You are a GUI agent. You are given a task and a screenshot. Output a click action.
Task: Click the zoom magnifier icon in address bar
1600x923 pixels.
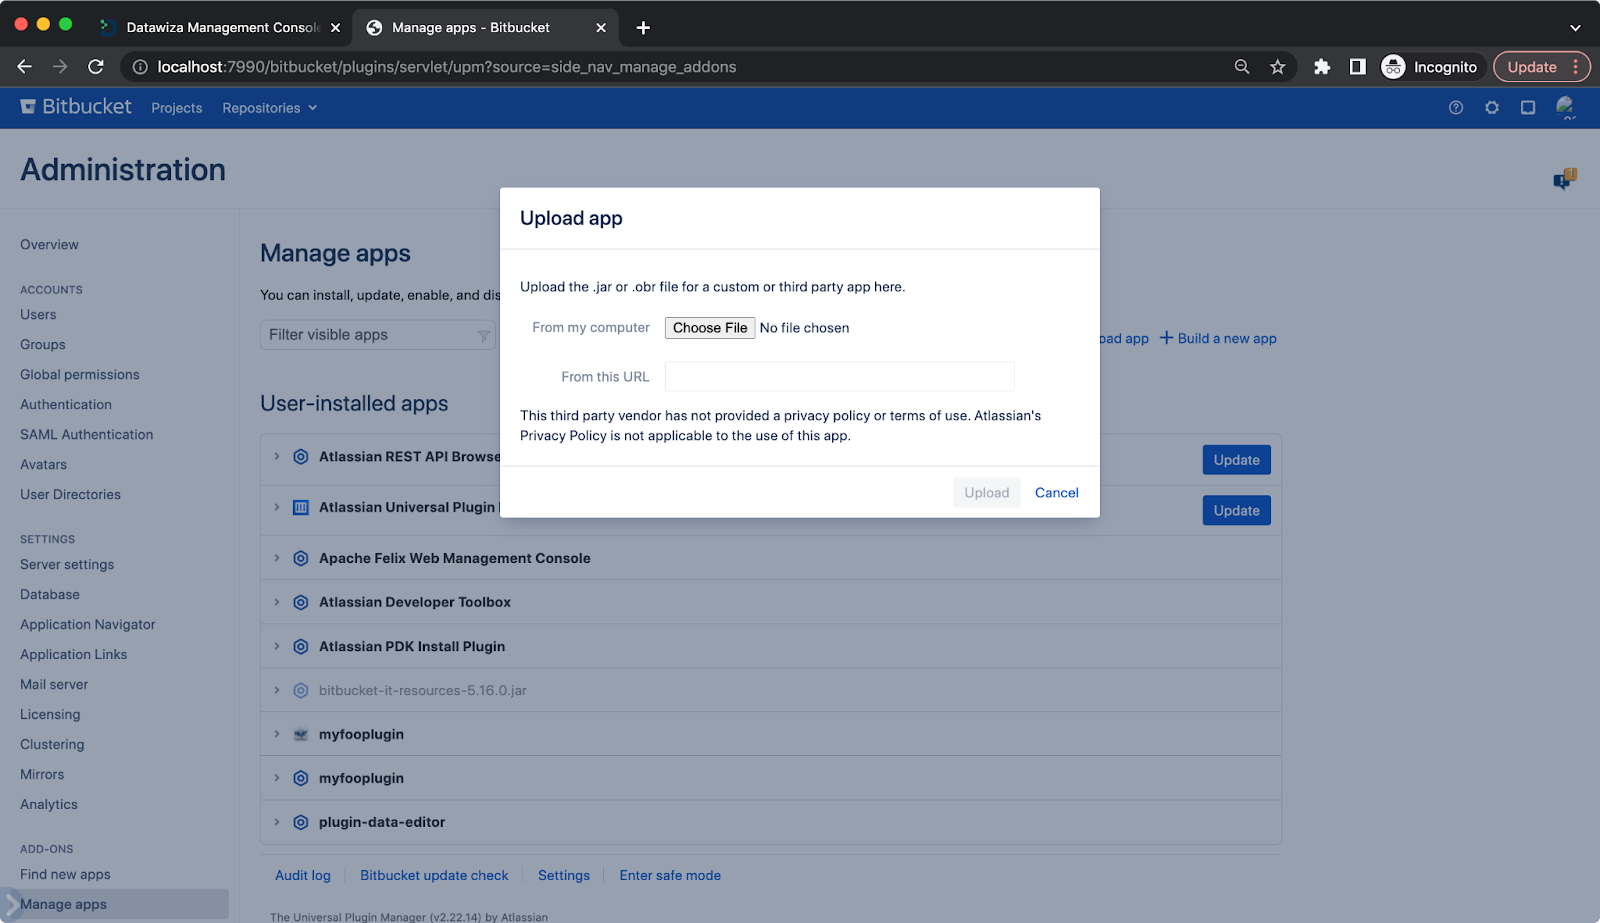(1242, 67)
